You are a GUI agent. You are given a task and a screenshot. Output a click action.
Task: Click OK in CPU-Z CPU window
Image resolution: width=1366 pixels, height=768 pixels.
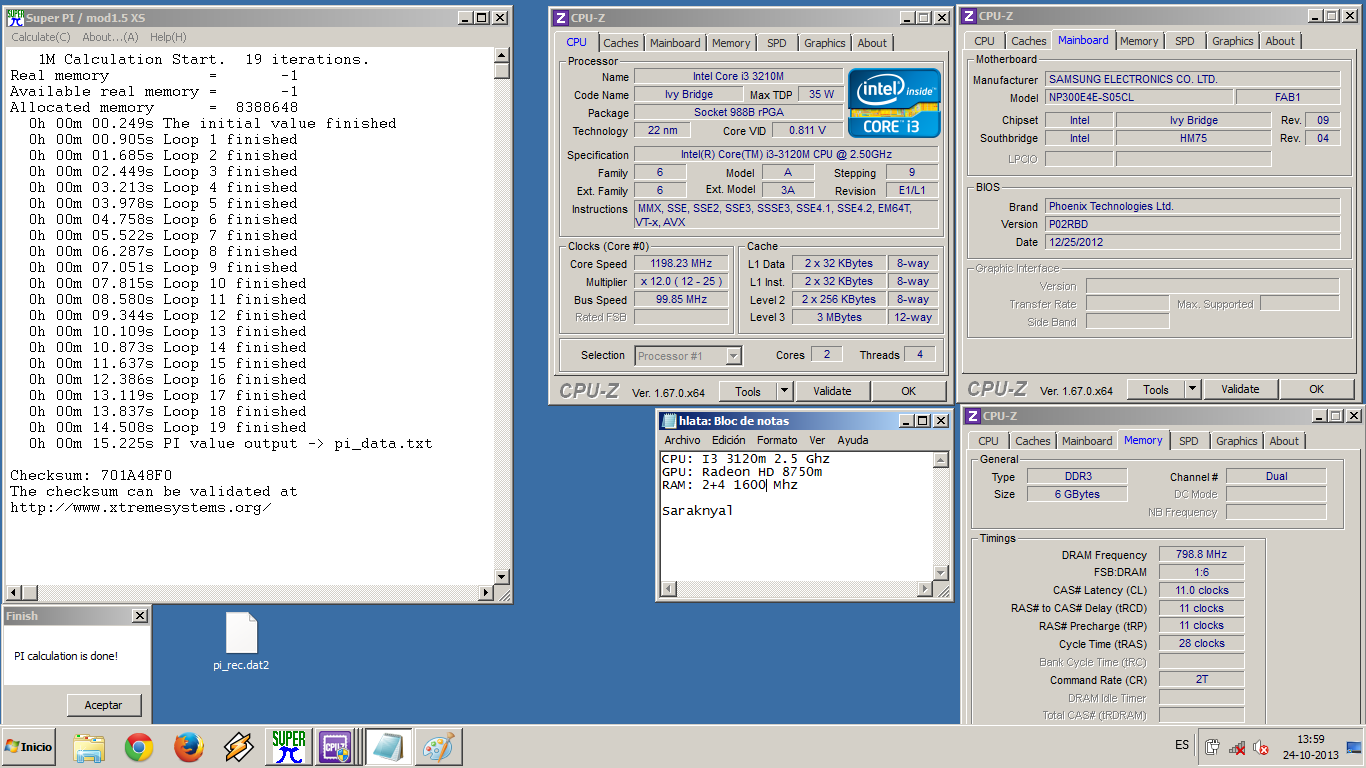click(x=908, y=392)
